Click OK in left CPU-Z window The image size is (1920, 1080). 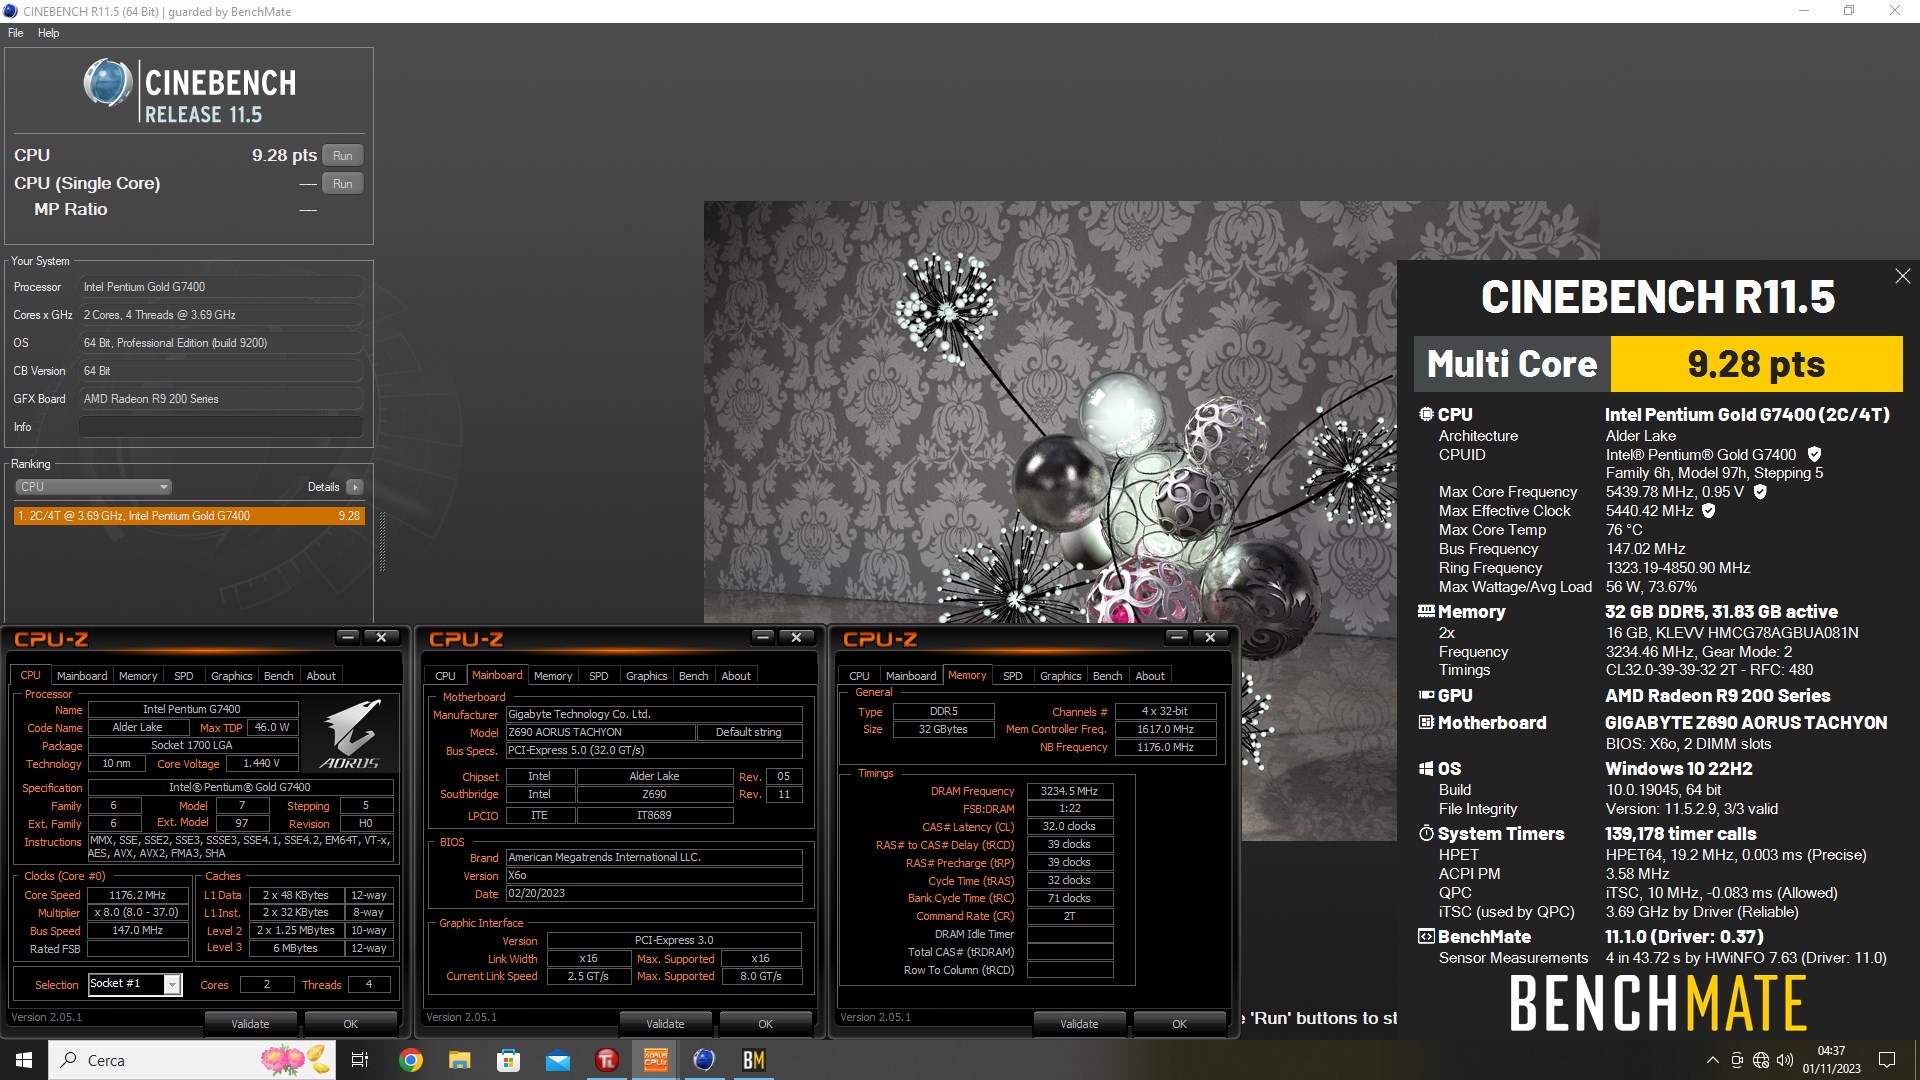pos(350,1024)
